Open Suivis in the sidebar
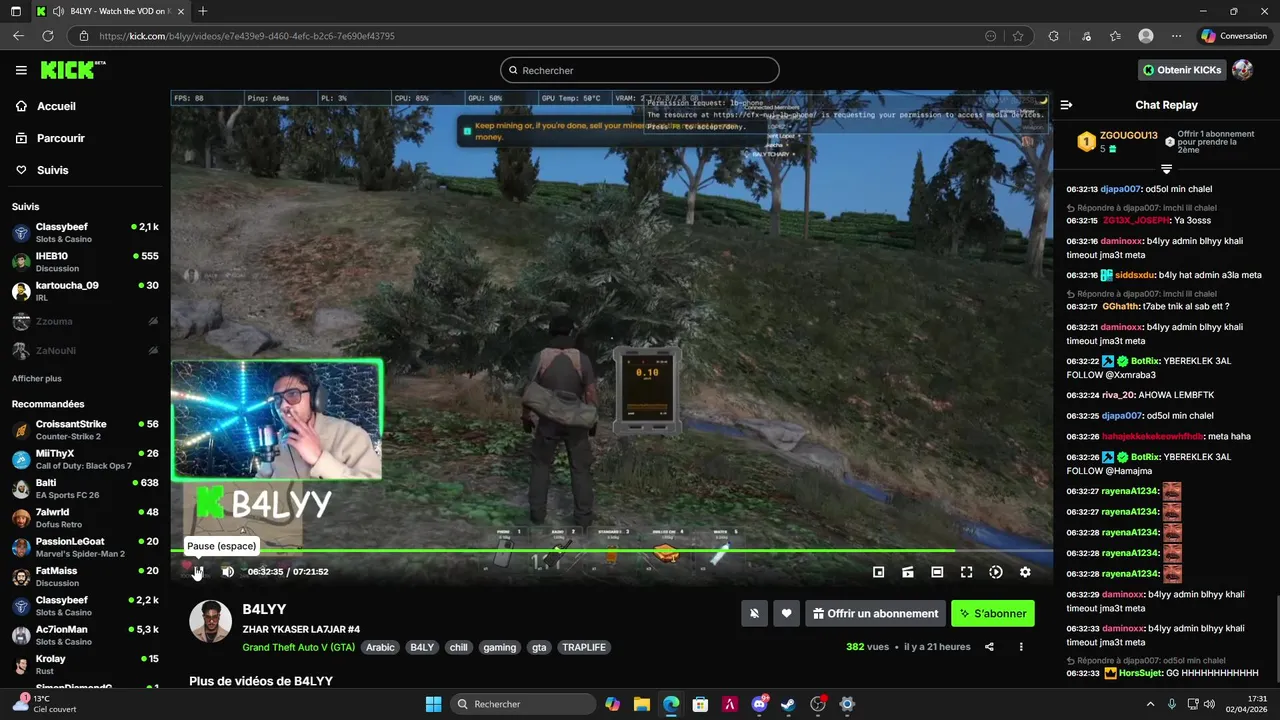 tap(52, 170)
